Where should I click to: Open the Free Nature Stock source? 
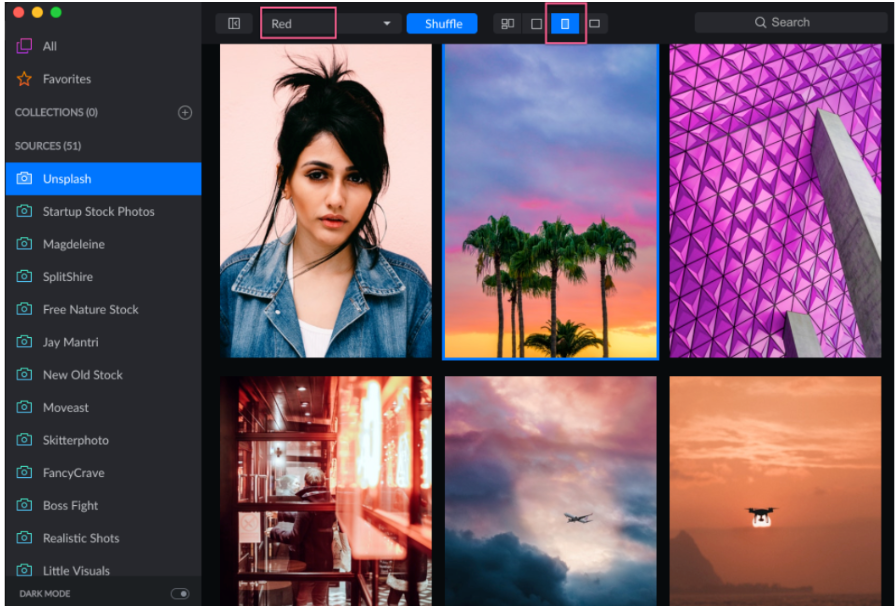pyautogui.click(x=90, y=310)
